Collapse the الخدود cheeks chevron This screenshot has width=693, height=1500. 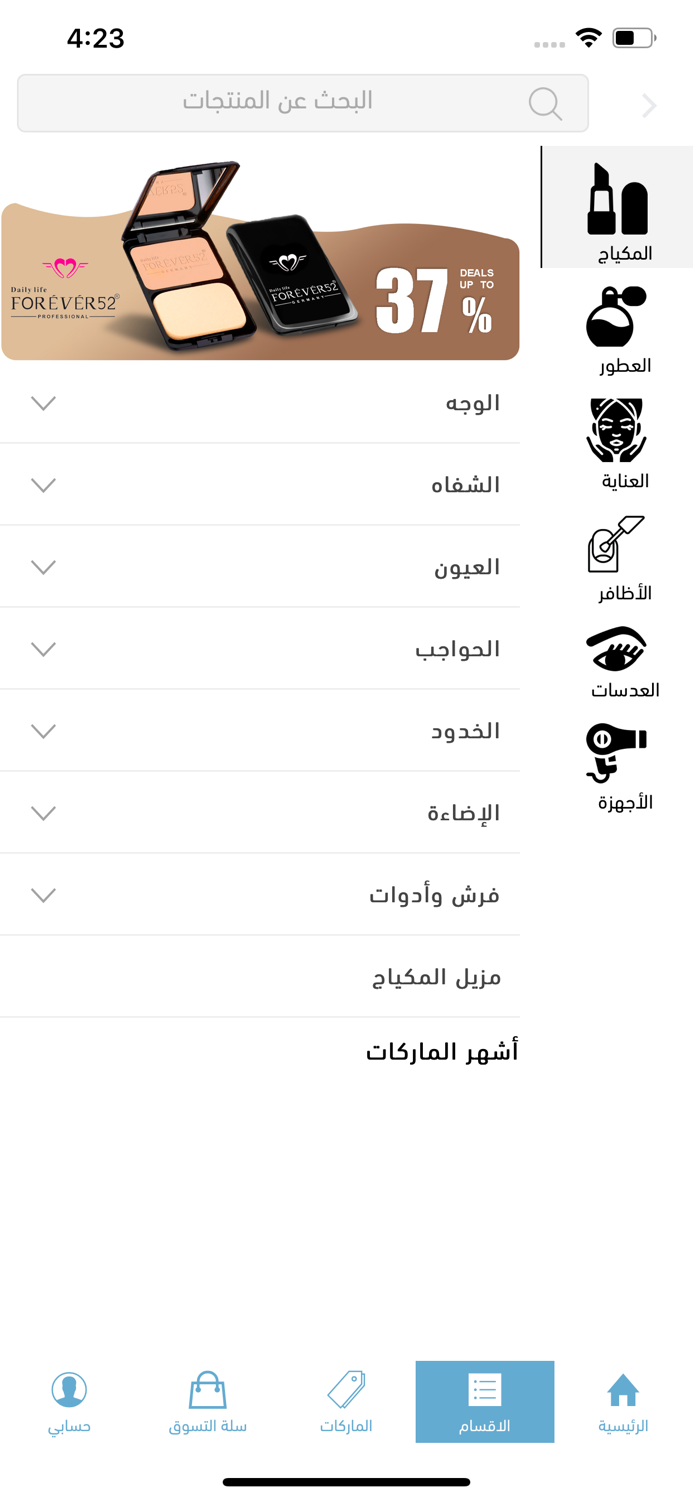tap(42, 731)
